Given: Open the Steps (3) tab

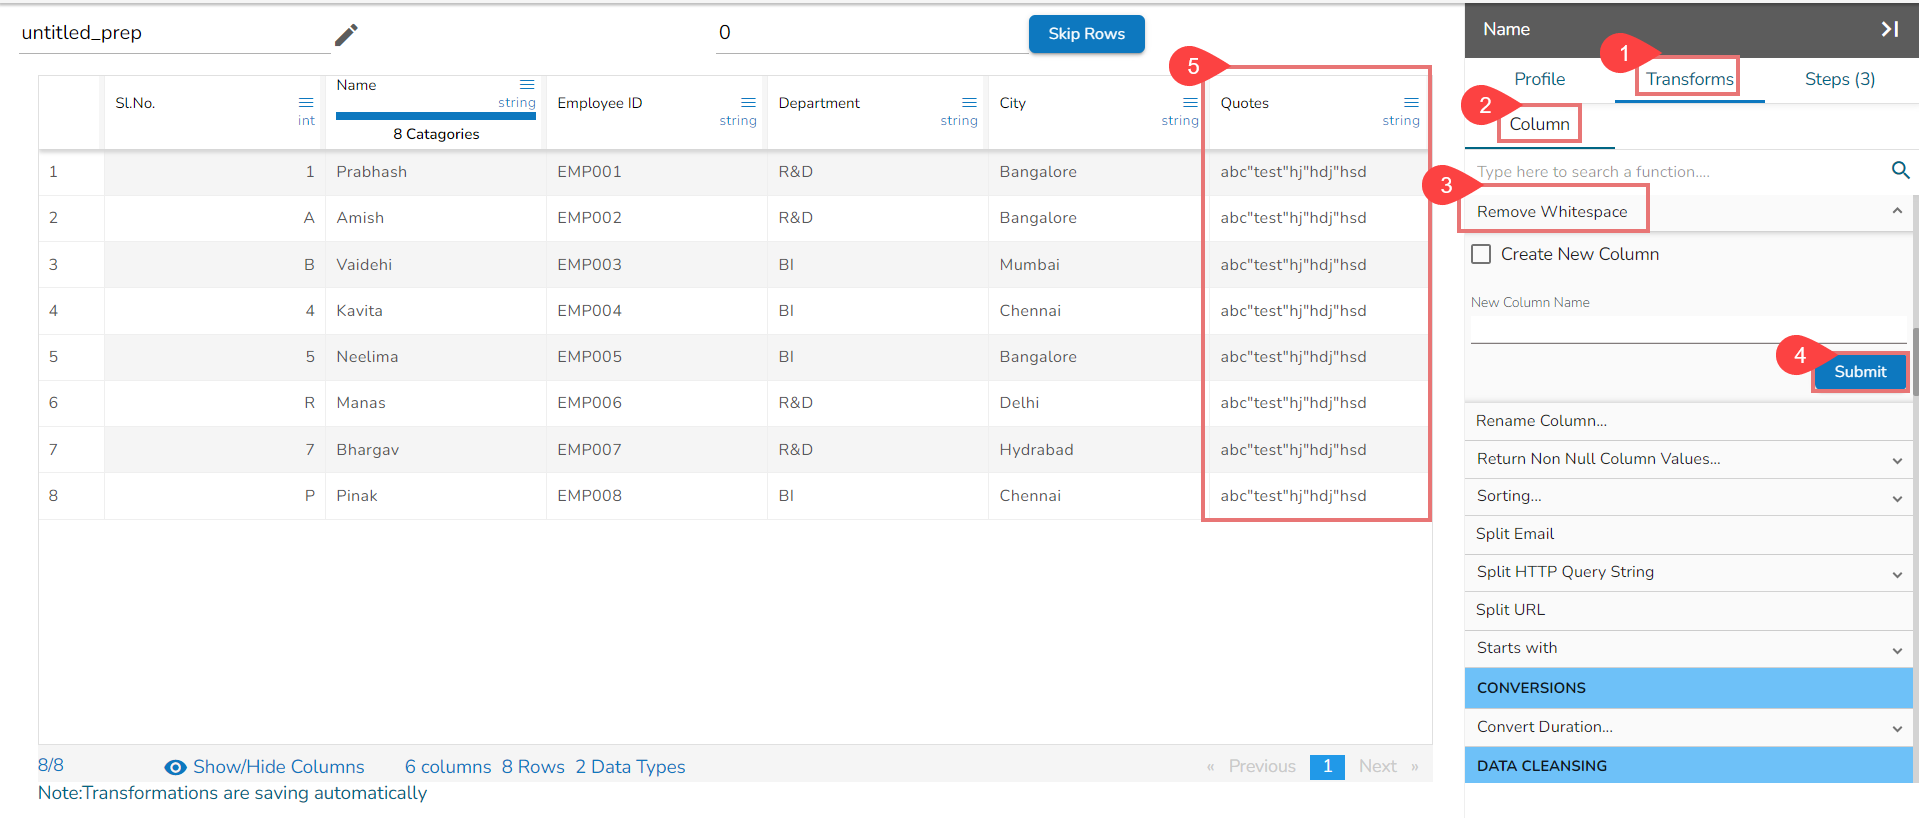Looking at the screenshot, I should [x=1839, y=79].
